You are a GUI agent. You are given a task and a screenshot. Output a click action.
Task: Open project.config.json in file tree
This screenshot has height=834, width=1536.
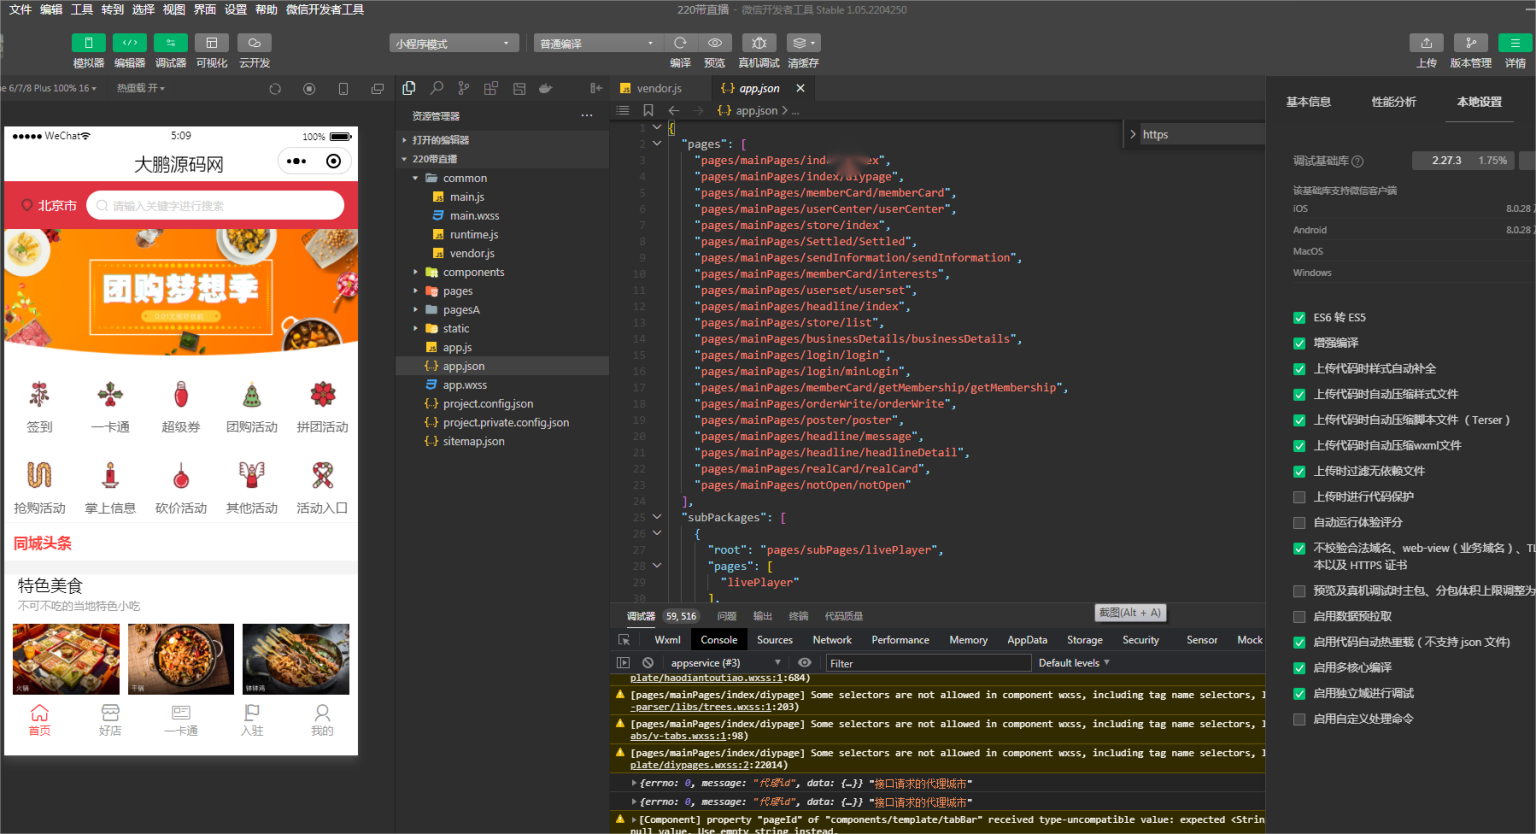[488, 404]
